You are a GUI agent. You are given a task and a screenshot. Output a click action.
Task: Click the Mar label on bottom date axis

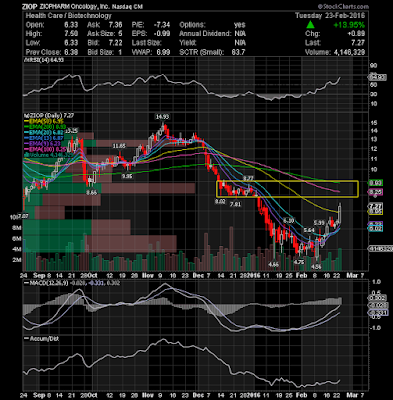pos(352,395)
